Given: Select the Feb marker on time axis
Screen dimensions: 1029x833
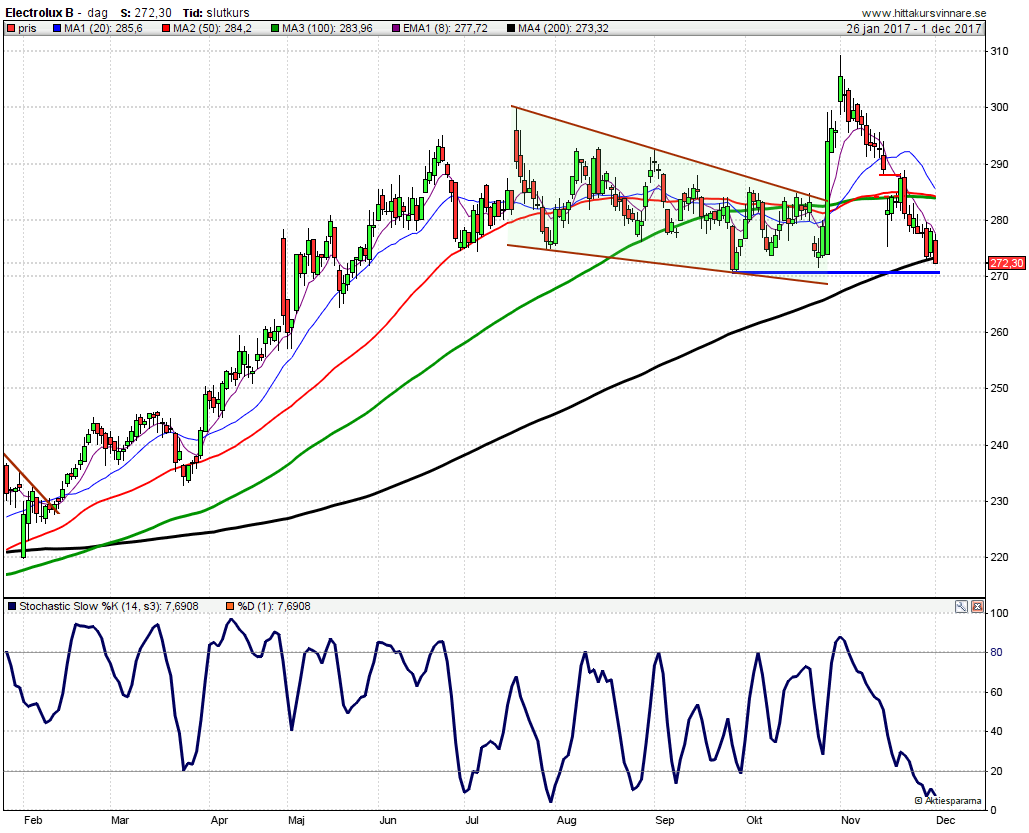Looking at the screenshot, I should tap(33, 821).
